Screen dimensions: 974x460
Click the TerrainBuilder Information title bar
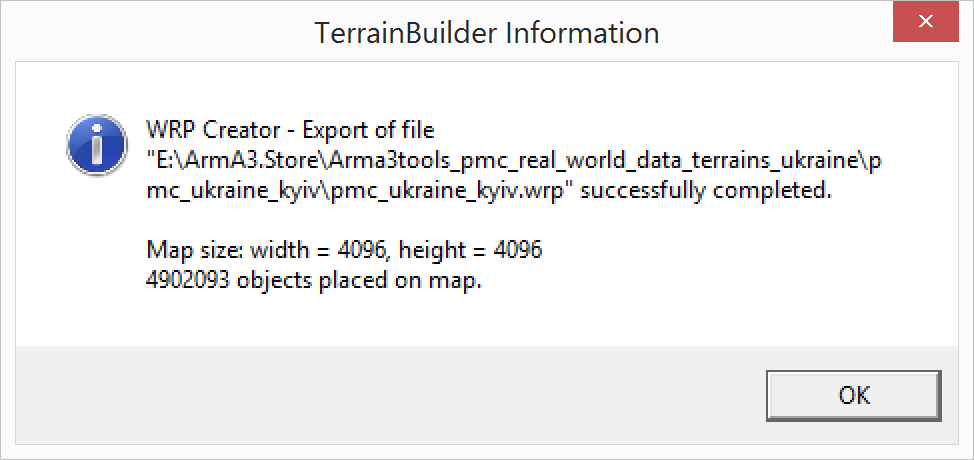pos(486,32)
